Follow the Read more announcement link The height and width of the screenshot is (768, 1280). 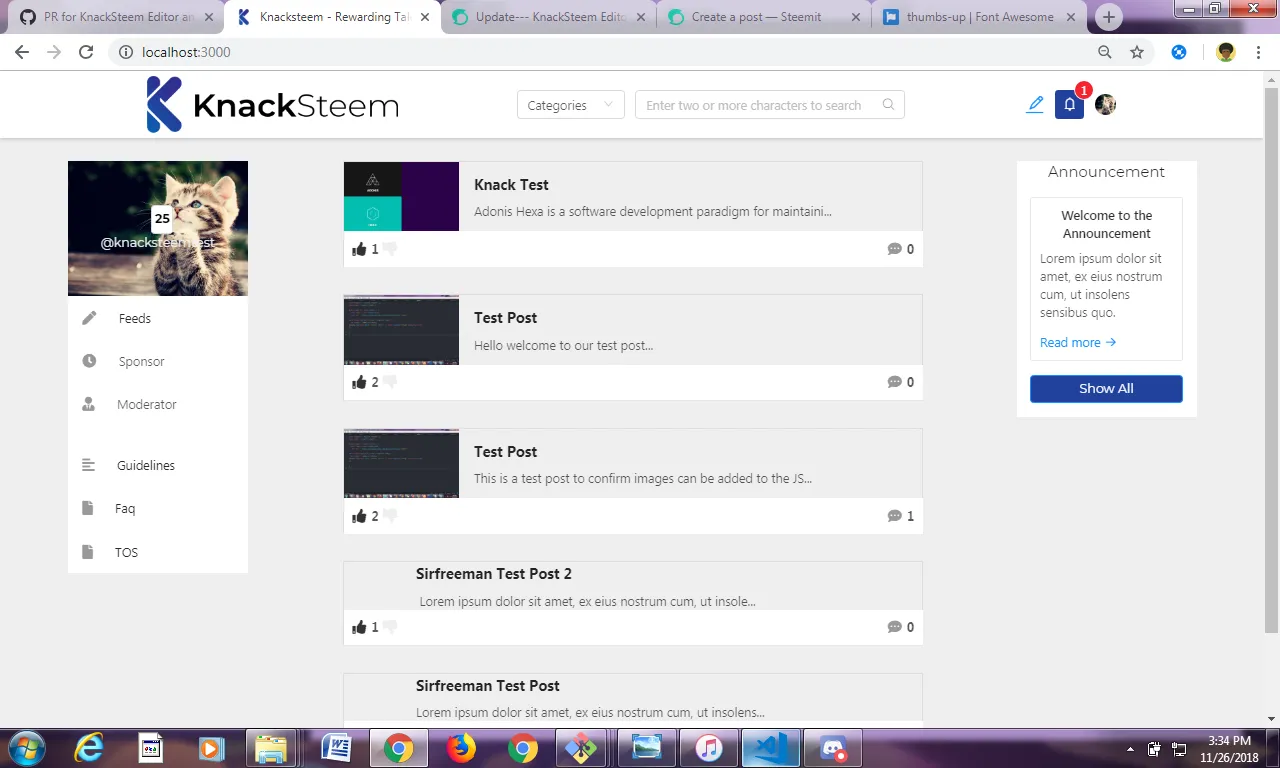pos(1078,342)
